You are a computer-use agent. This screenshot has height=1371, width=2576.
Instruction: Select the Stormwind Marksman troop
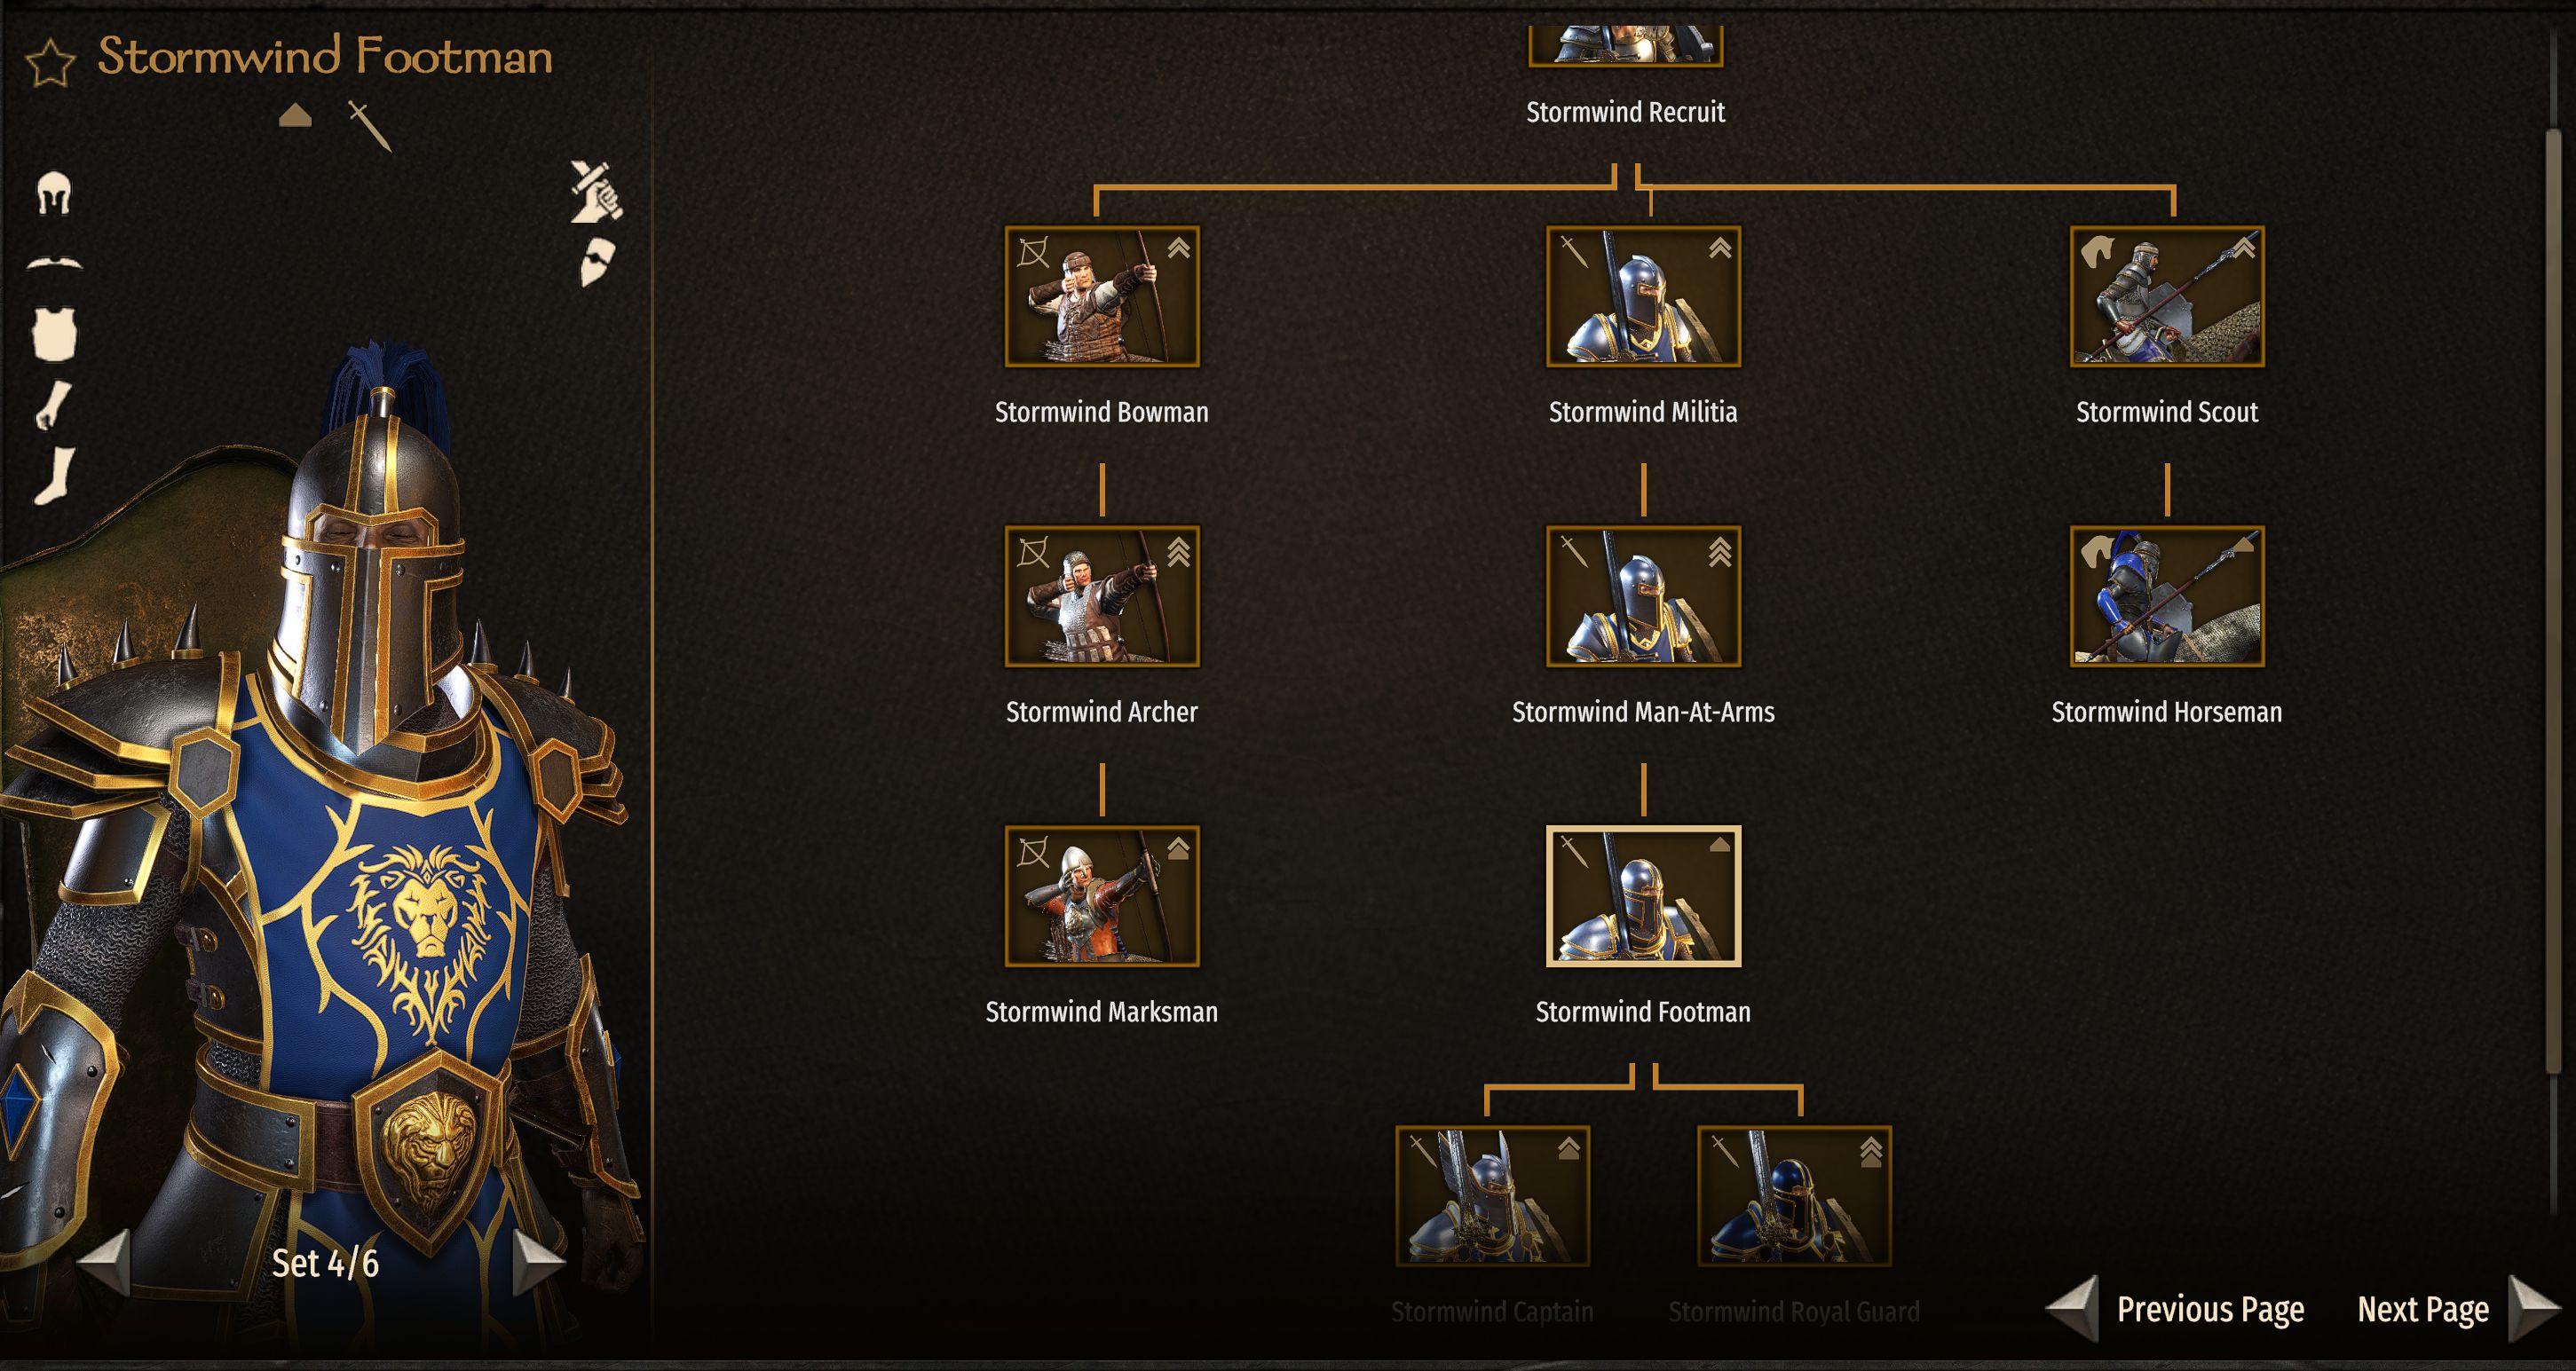[x=1101, y=896]
